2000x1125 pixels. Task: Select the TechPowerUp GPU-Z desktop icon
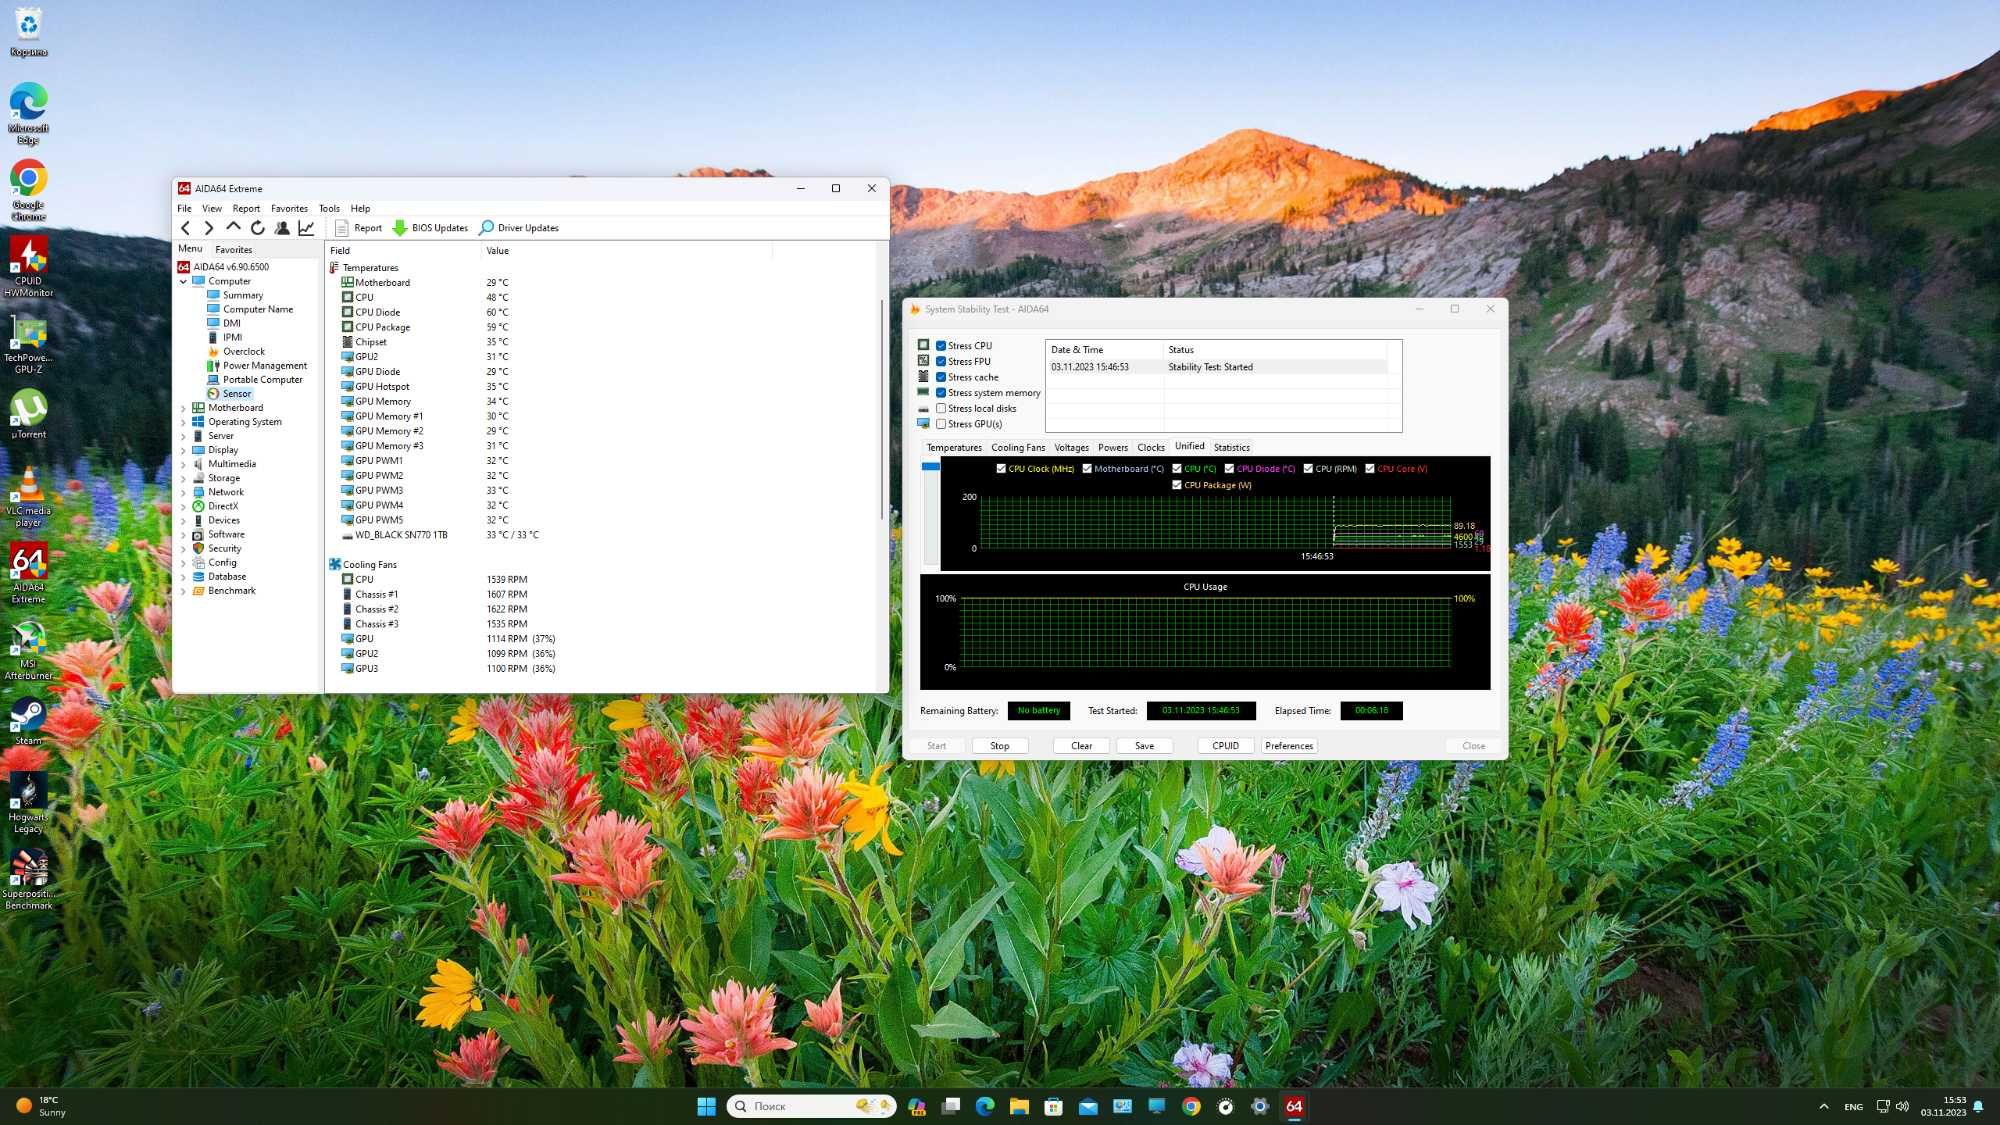[29, 344]
